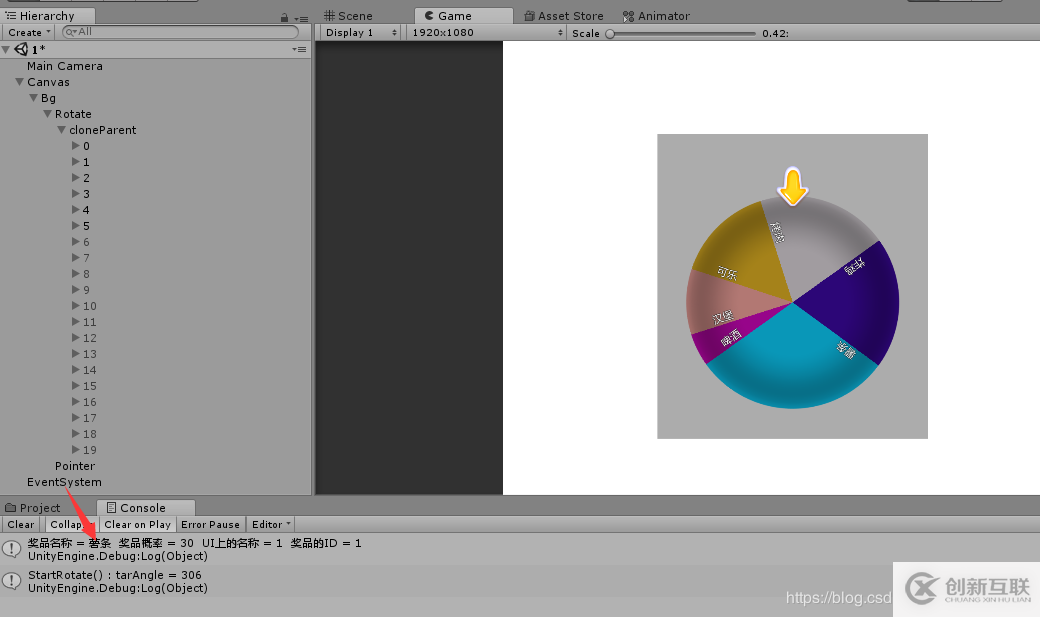
Task: Select the Pointer object
Action: tap(74, 466)
